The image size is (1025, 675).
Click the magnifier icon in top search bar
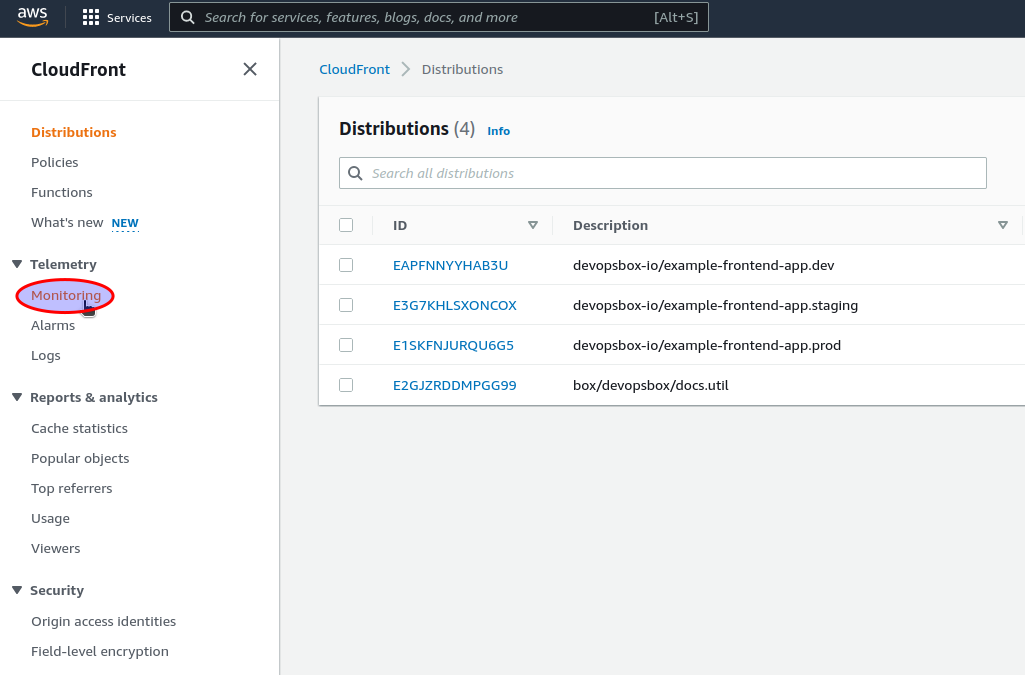coord(186,16)
